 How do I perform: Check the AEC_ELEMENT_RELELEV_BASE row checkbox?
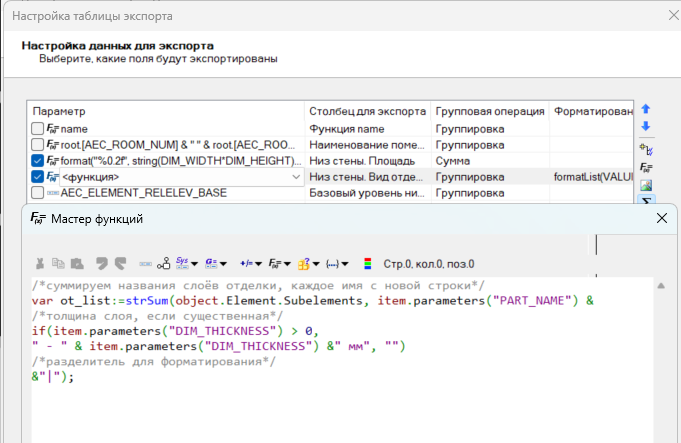pyautogui.click(x=38, y=193)
